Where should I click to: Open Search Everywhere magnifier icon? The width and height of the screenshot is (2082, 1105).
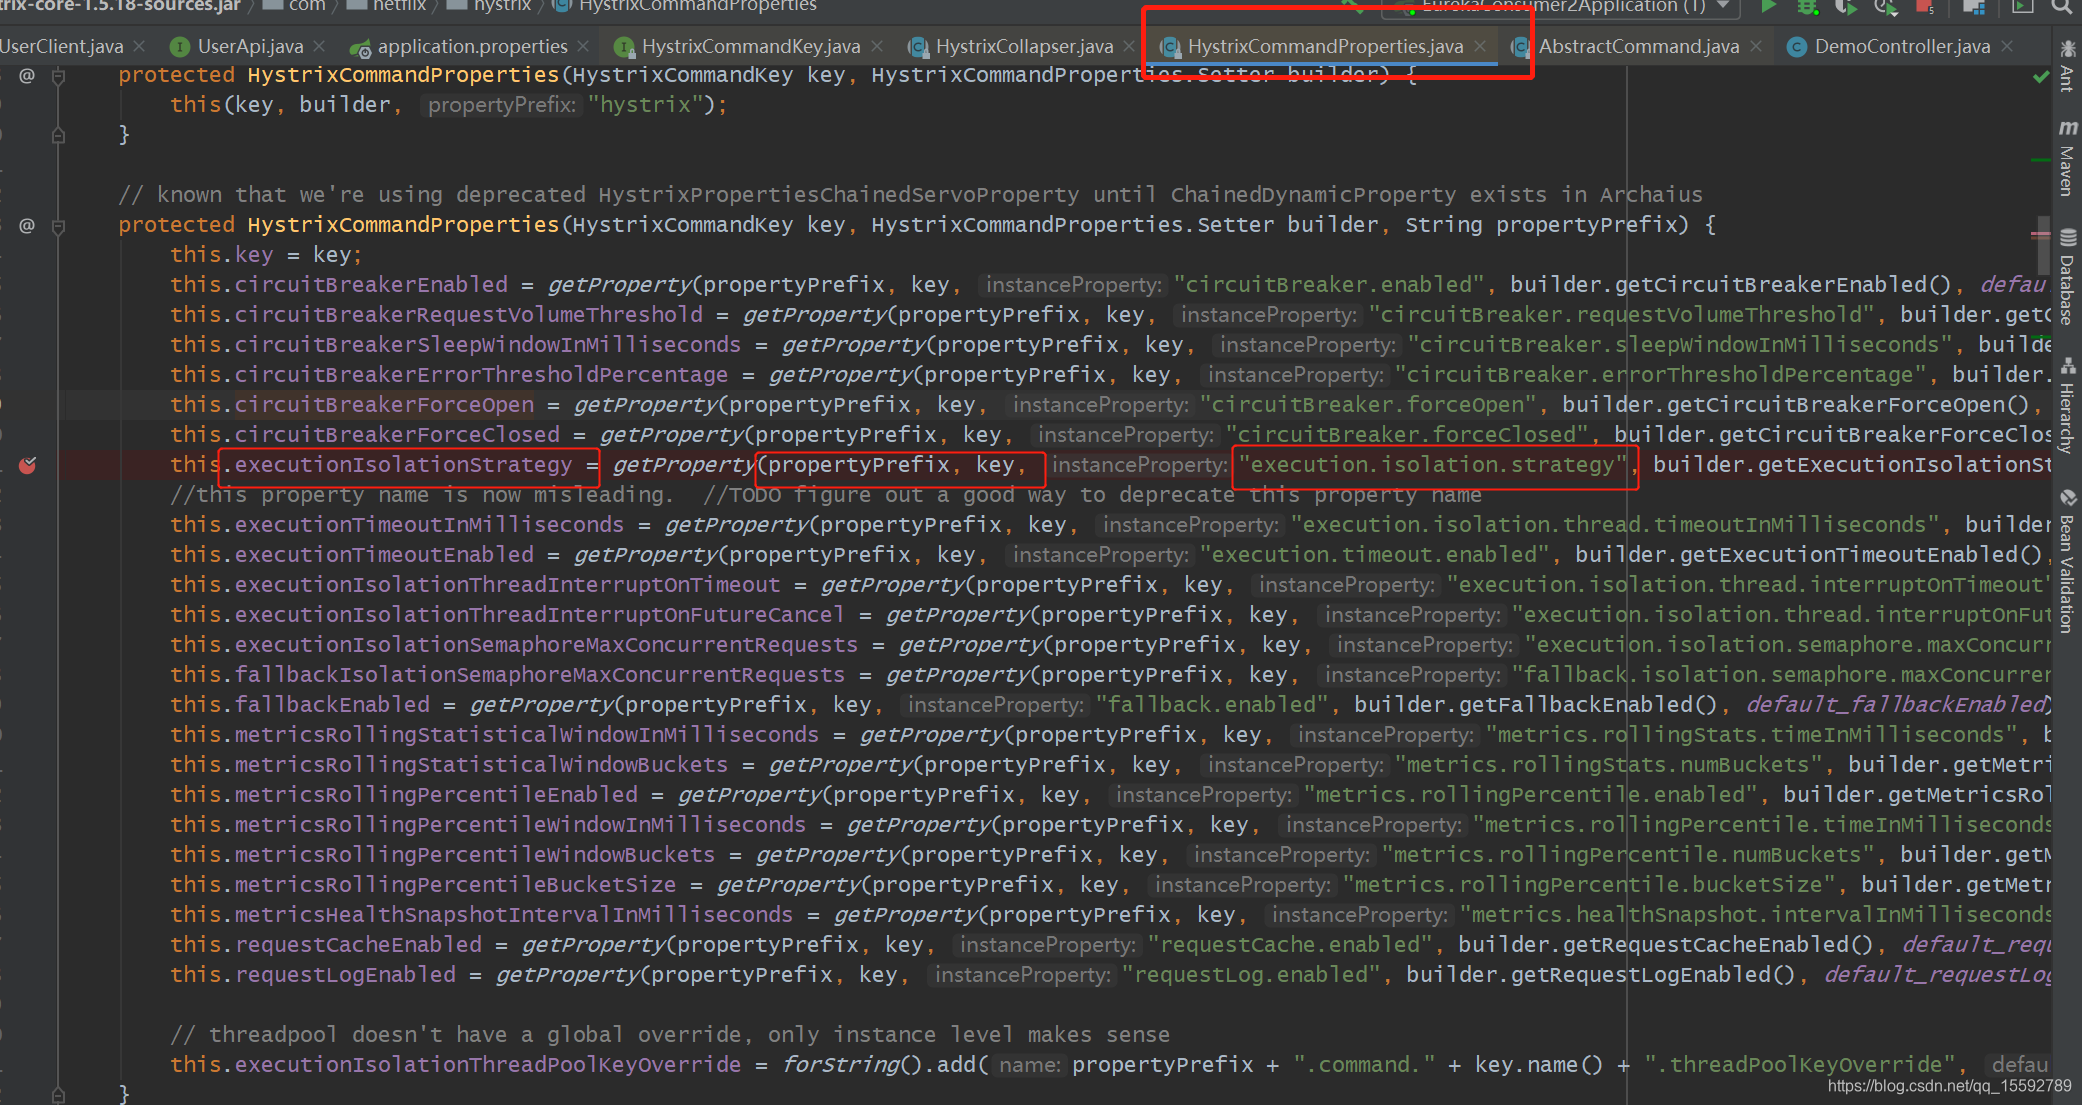(2060, 6)
